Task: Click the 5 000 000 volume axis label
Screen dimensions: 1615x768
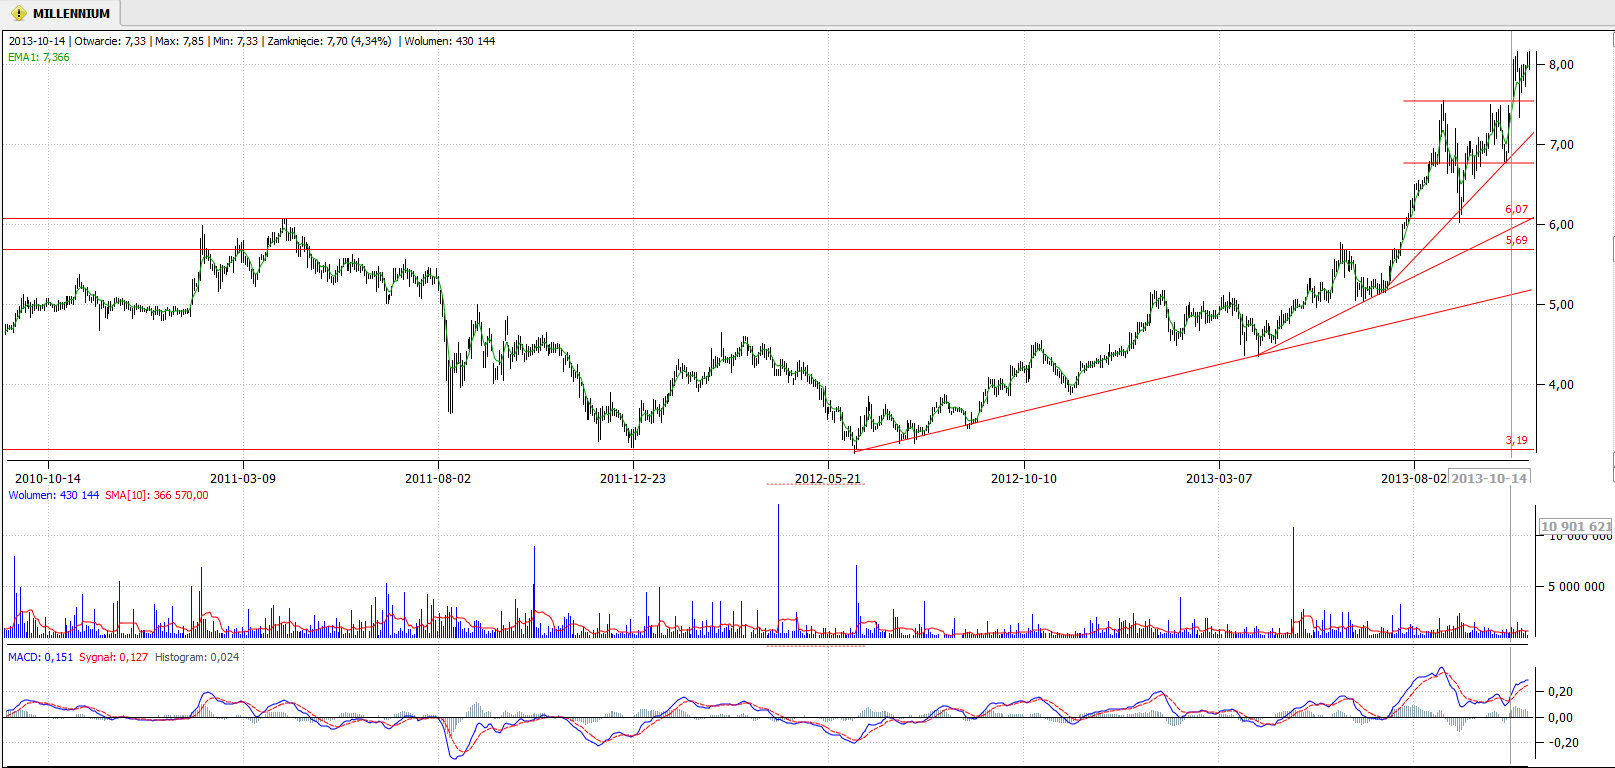Action: [x=1576, y=587]
